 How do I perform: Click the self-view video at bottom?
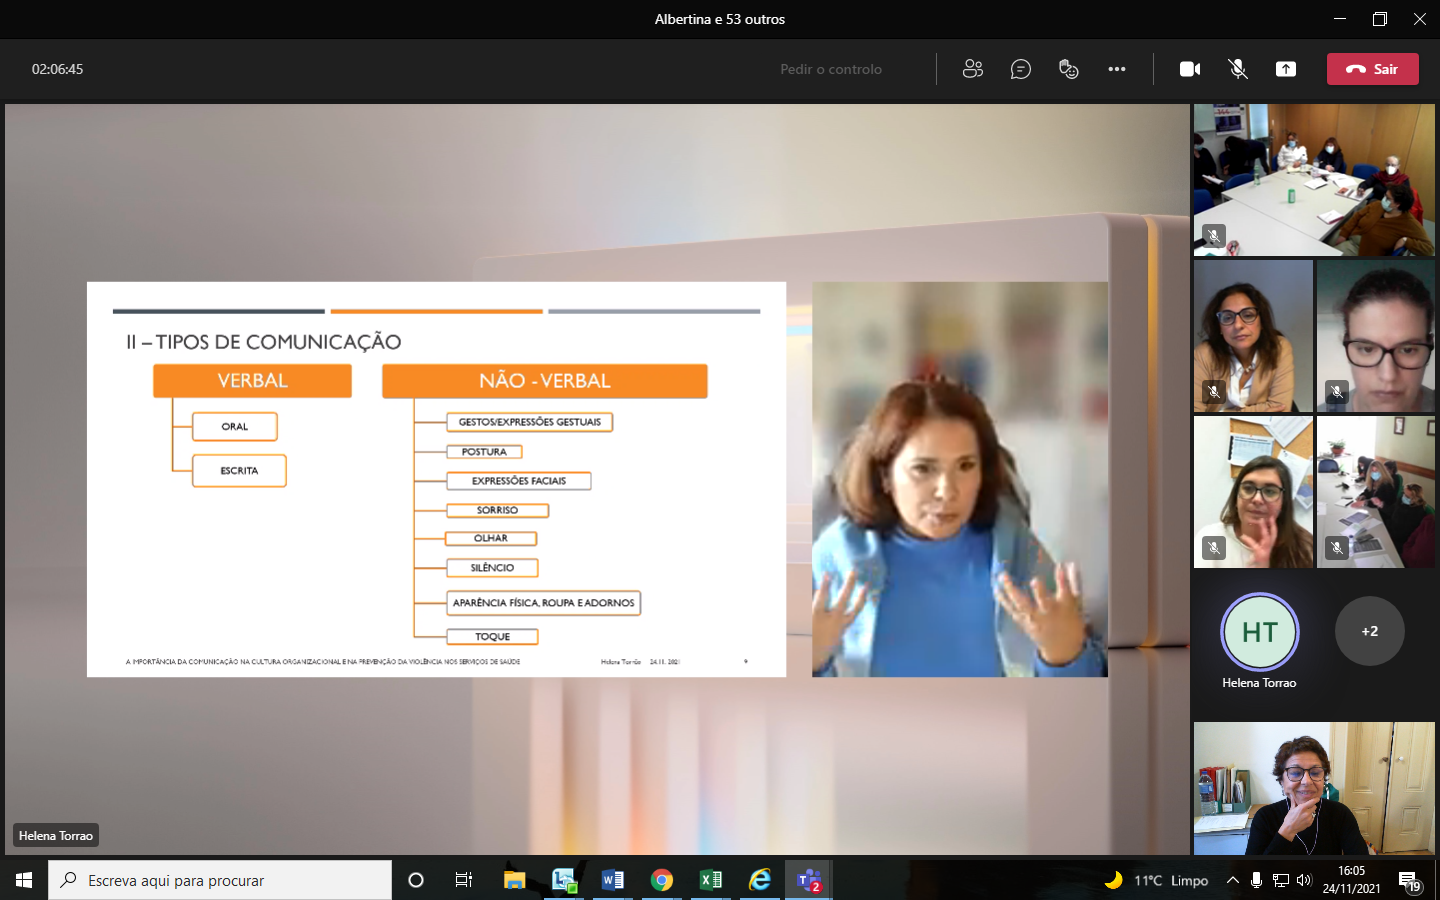click(x=1314, y=788)
